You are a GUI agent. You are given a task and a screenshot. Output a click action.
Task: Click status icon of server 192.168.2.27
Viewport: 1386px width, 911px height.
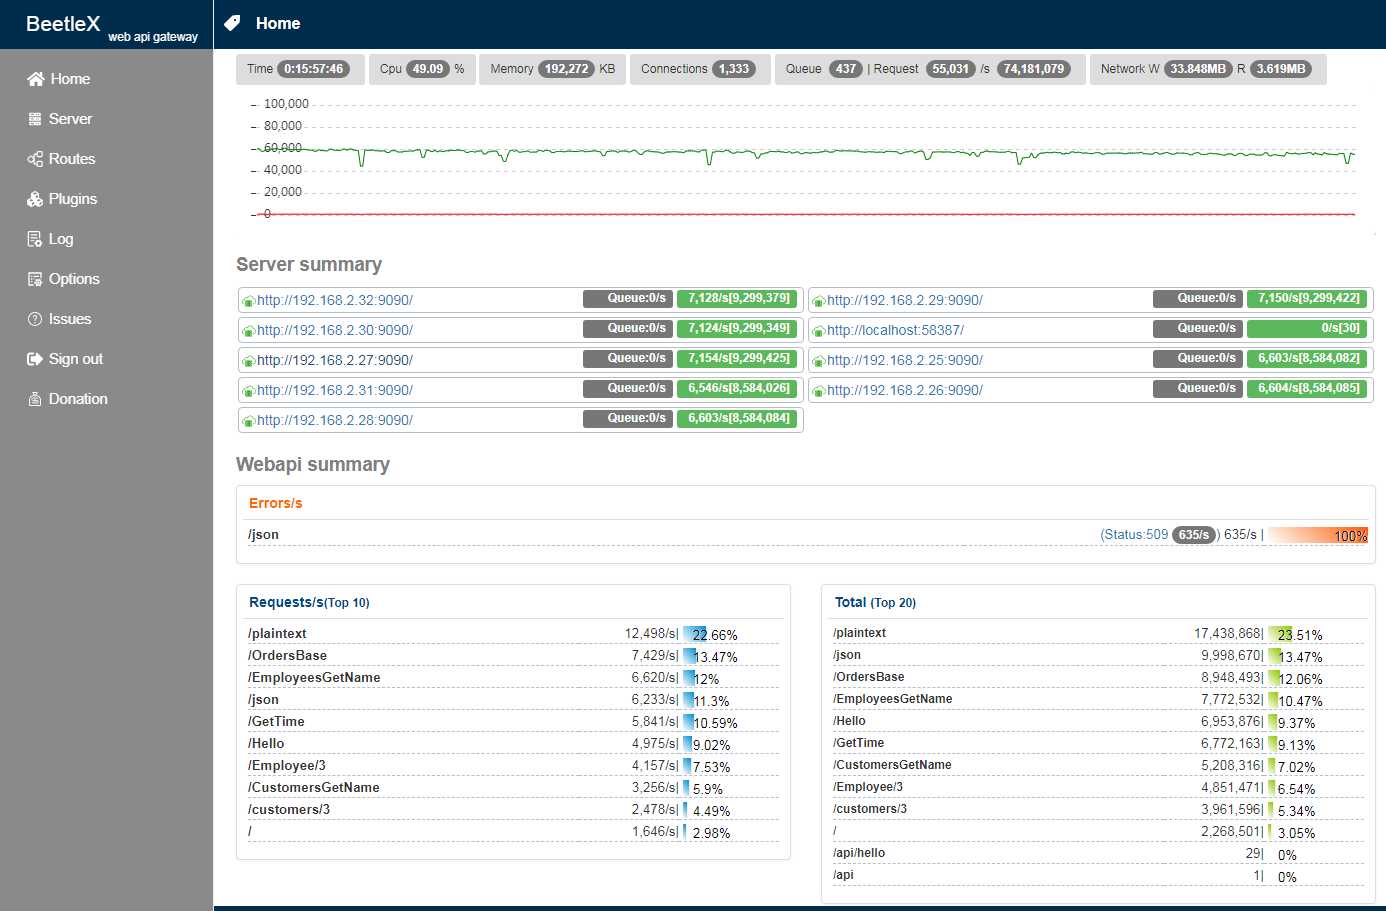coord(248,361)
